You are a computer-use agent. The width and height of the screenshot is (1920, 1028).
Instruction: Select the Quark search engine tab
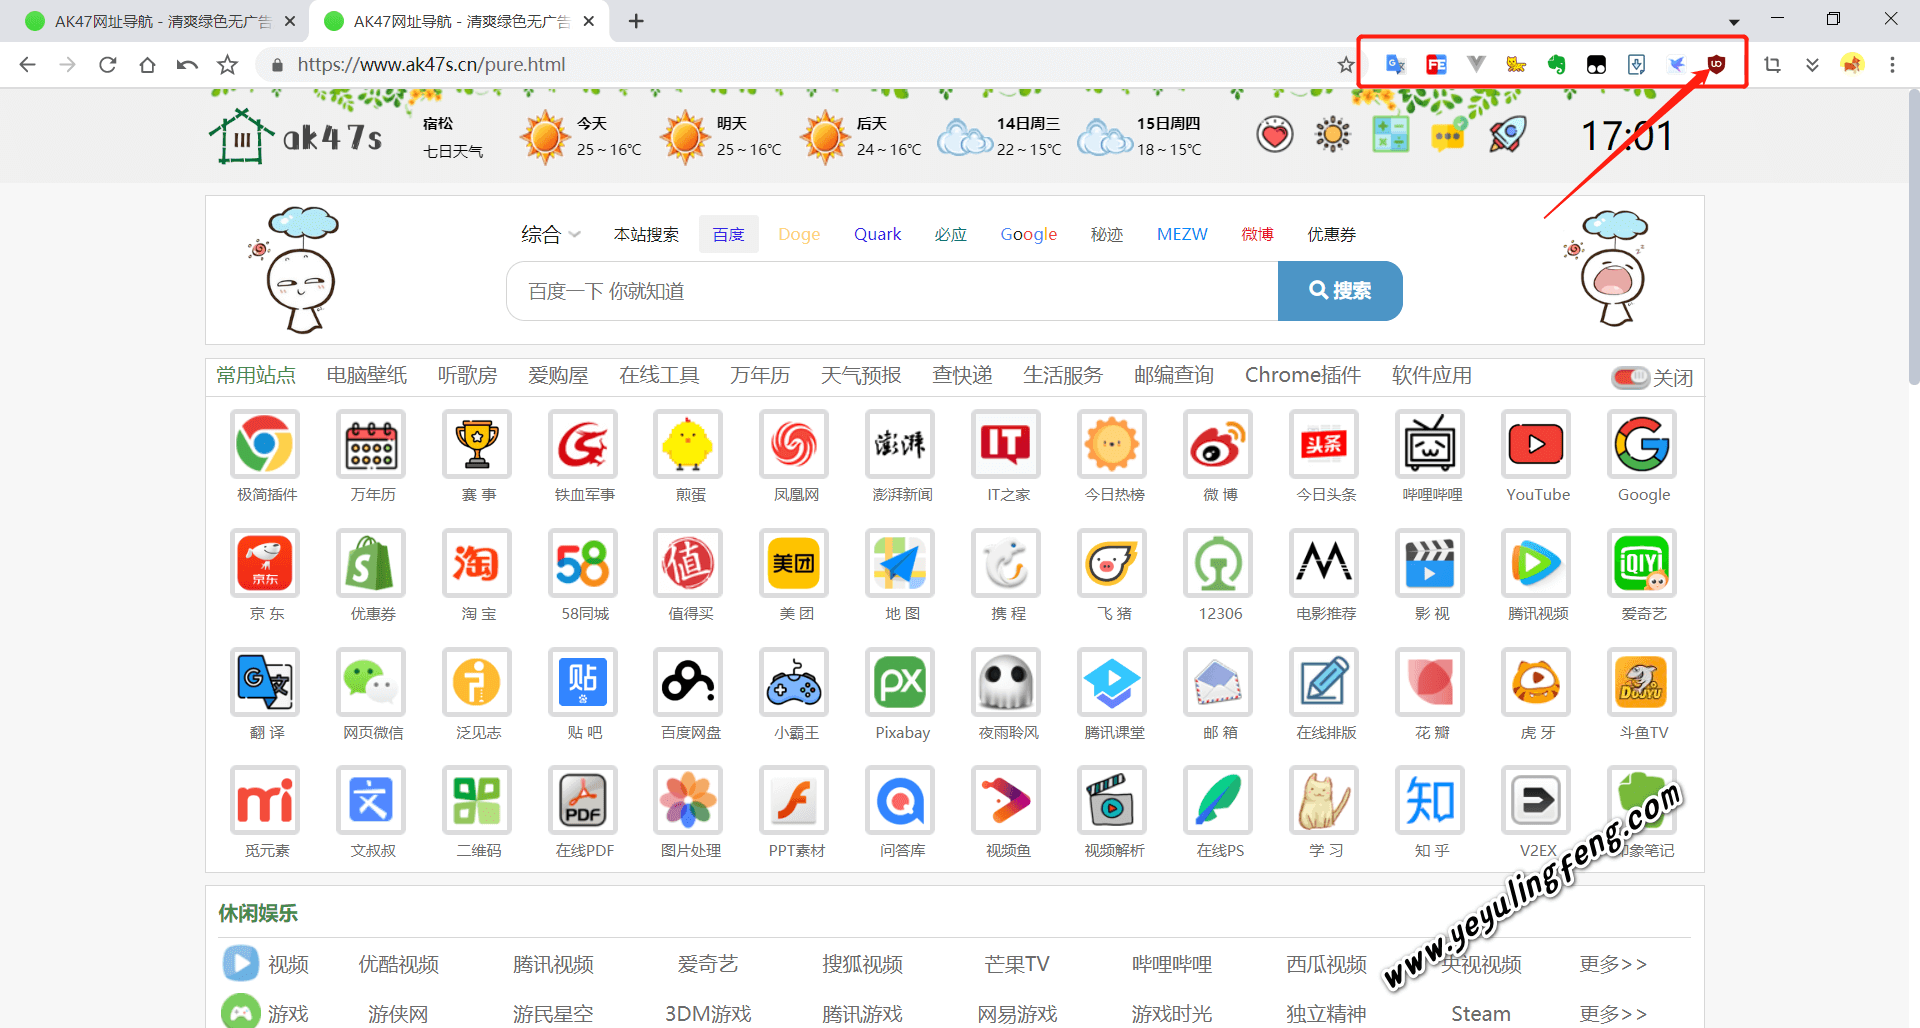click(x=877, y=234)
